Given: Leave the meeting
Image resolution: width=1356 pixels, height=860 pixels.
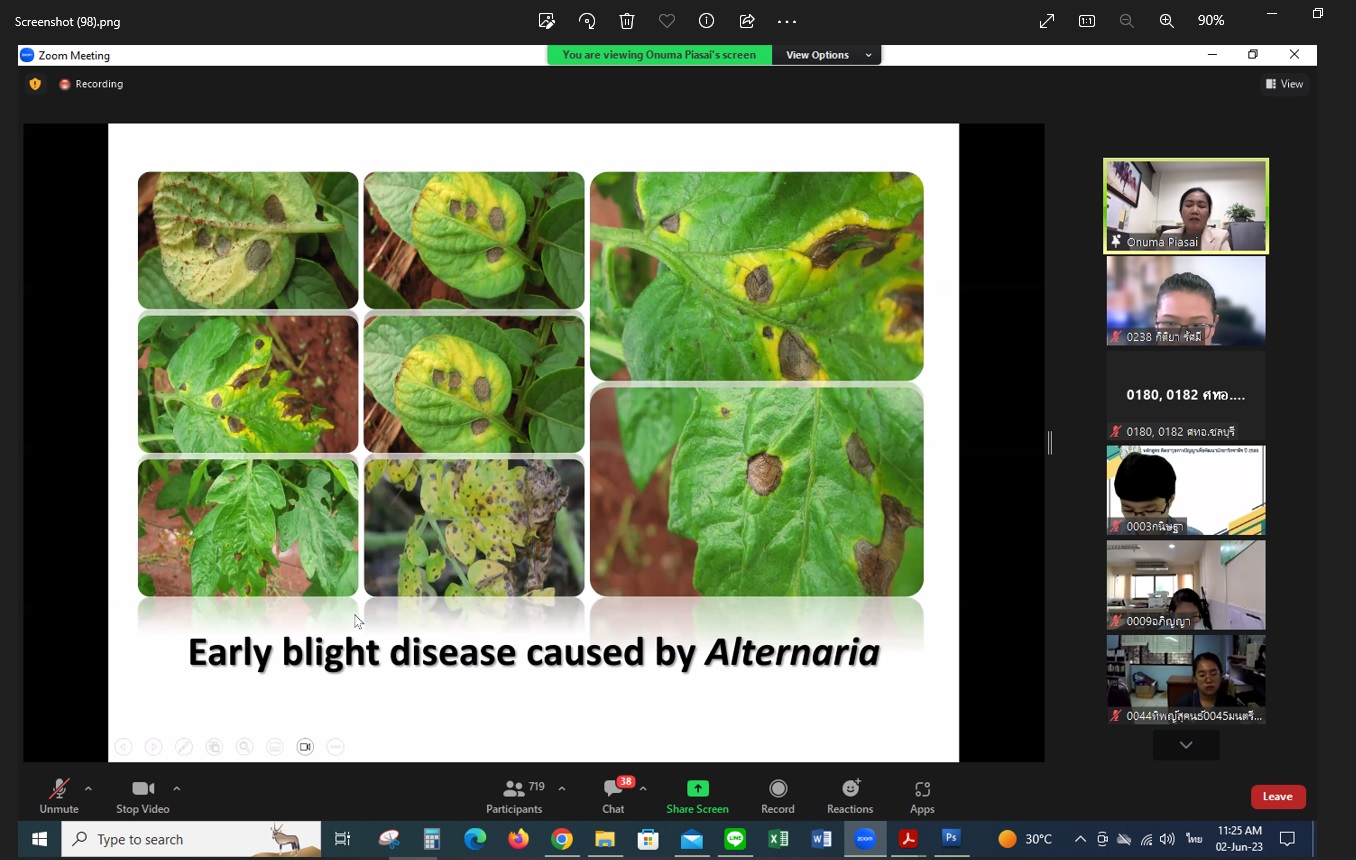Looking at the screenshot, I should 1277,797.
